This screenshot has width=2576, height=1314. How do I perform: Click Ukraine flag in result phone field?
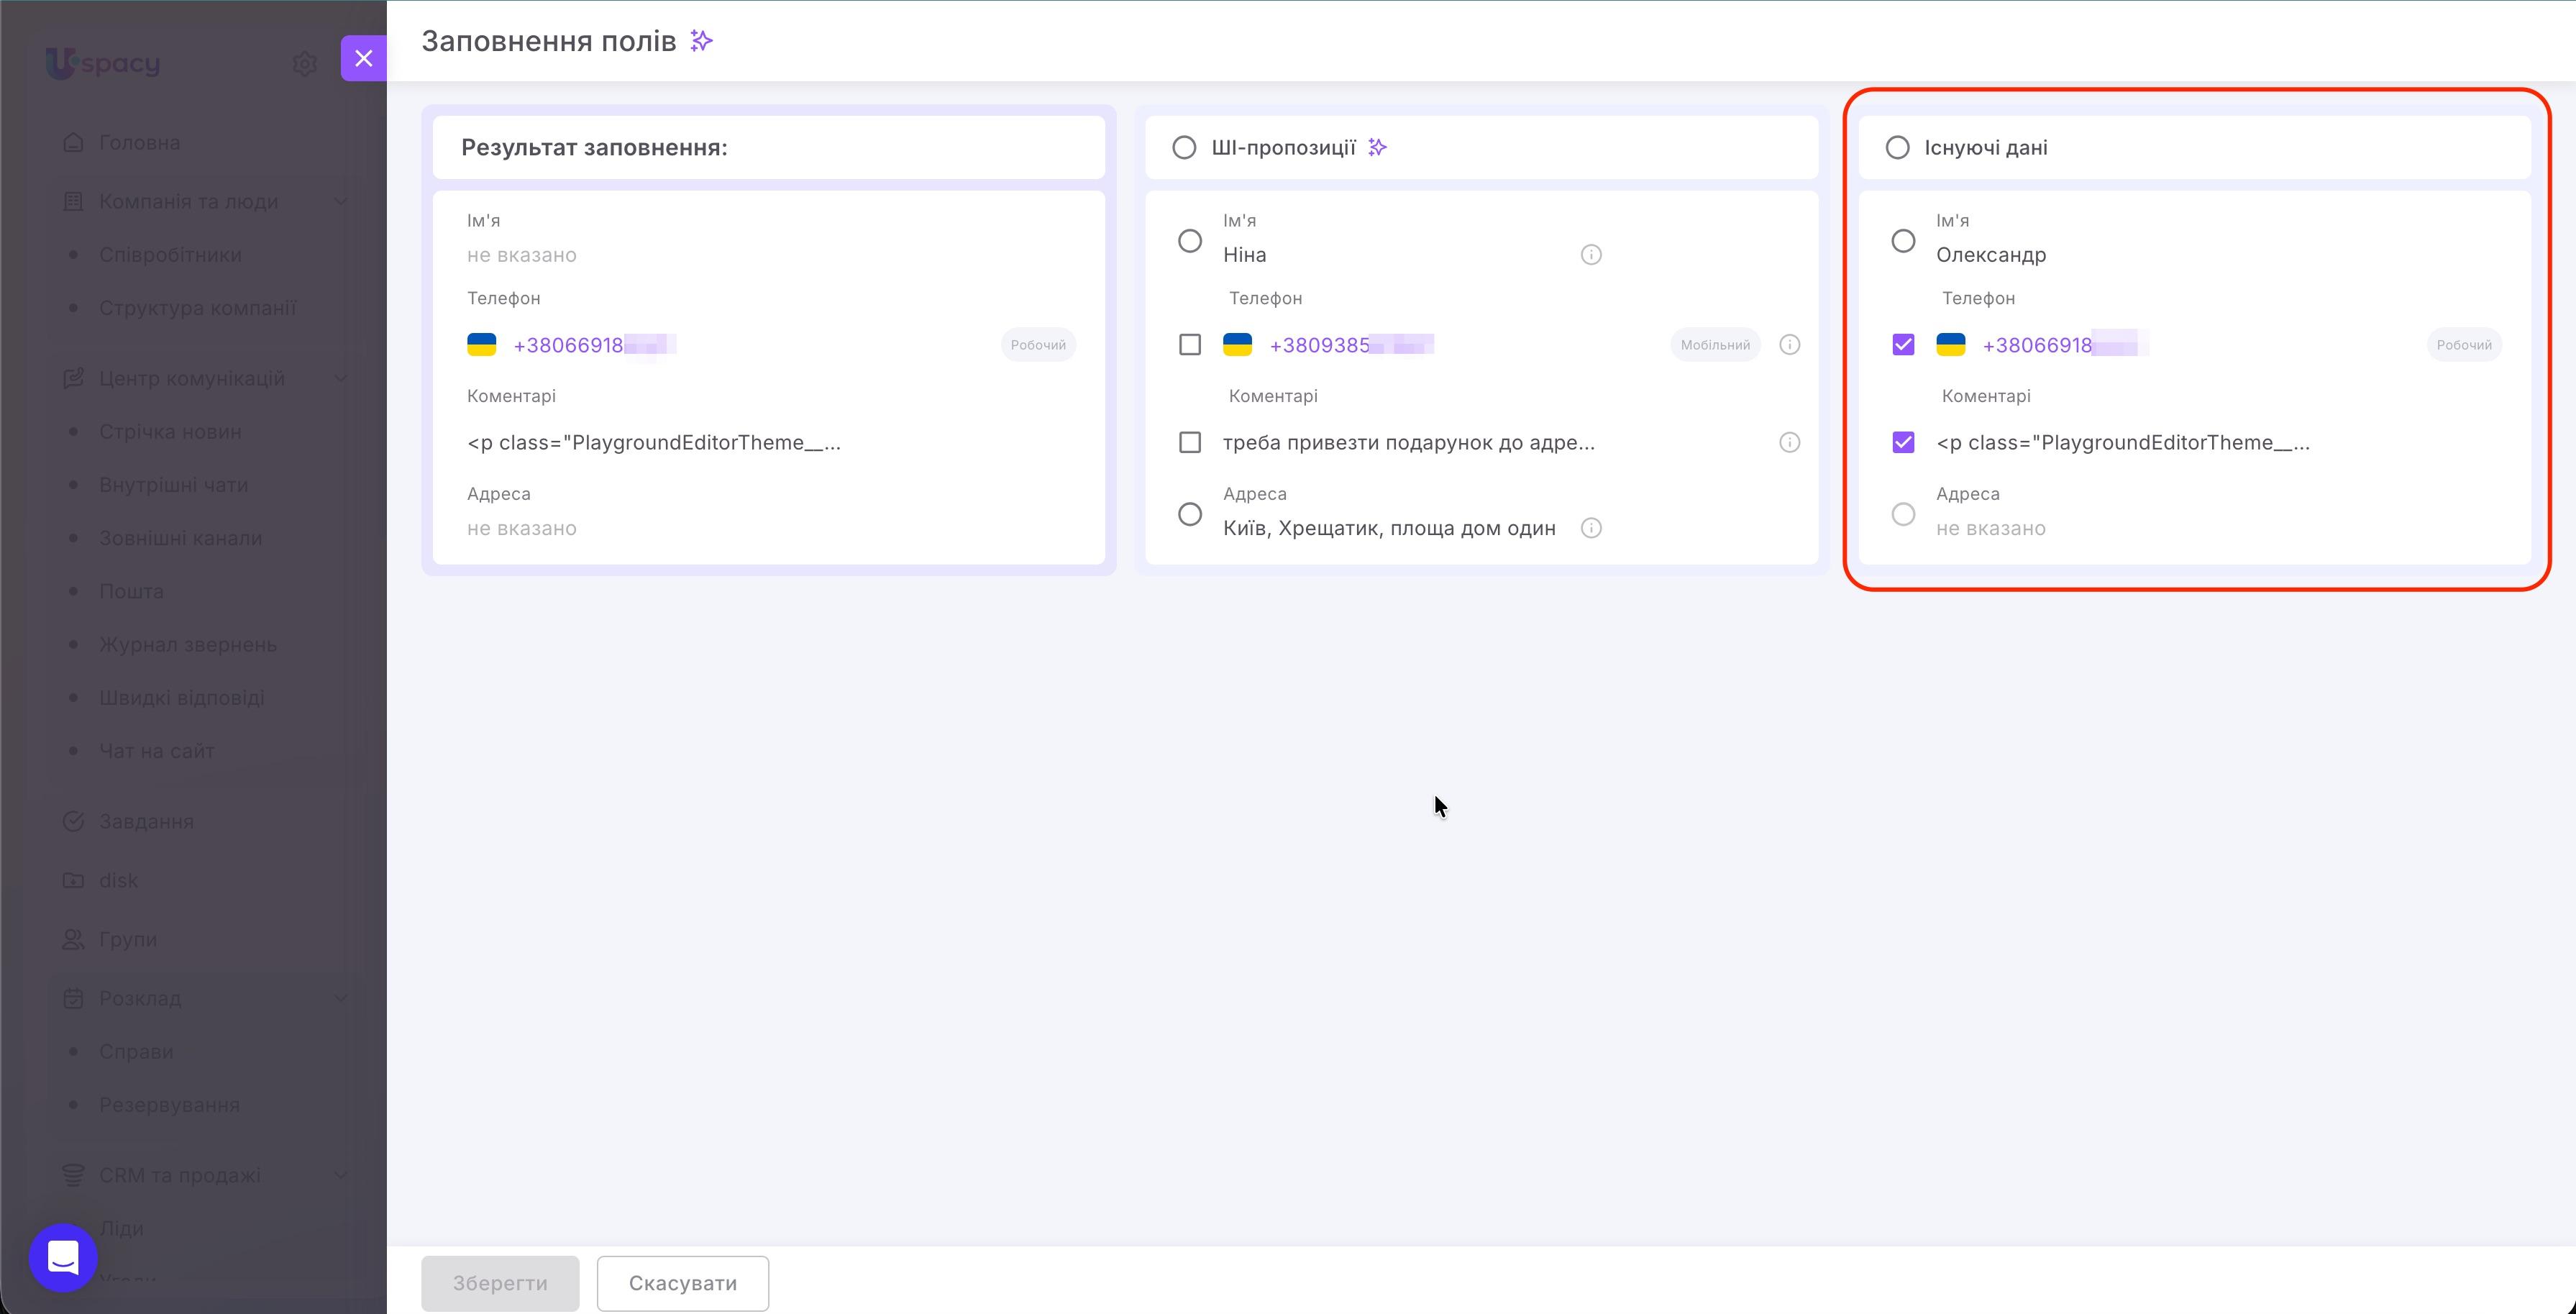click(x=482, y=344)
